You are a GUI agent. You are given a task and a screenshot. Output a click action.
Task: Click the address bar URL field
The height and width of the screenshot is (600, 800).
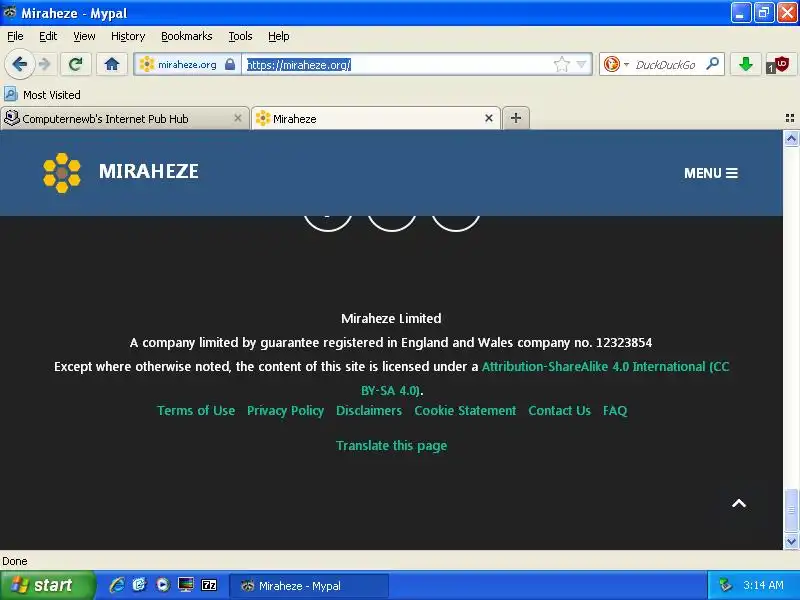[398, 65]
